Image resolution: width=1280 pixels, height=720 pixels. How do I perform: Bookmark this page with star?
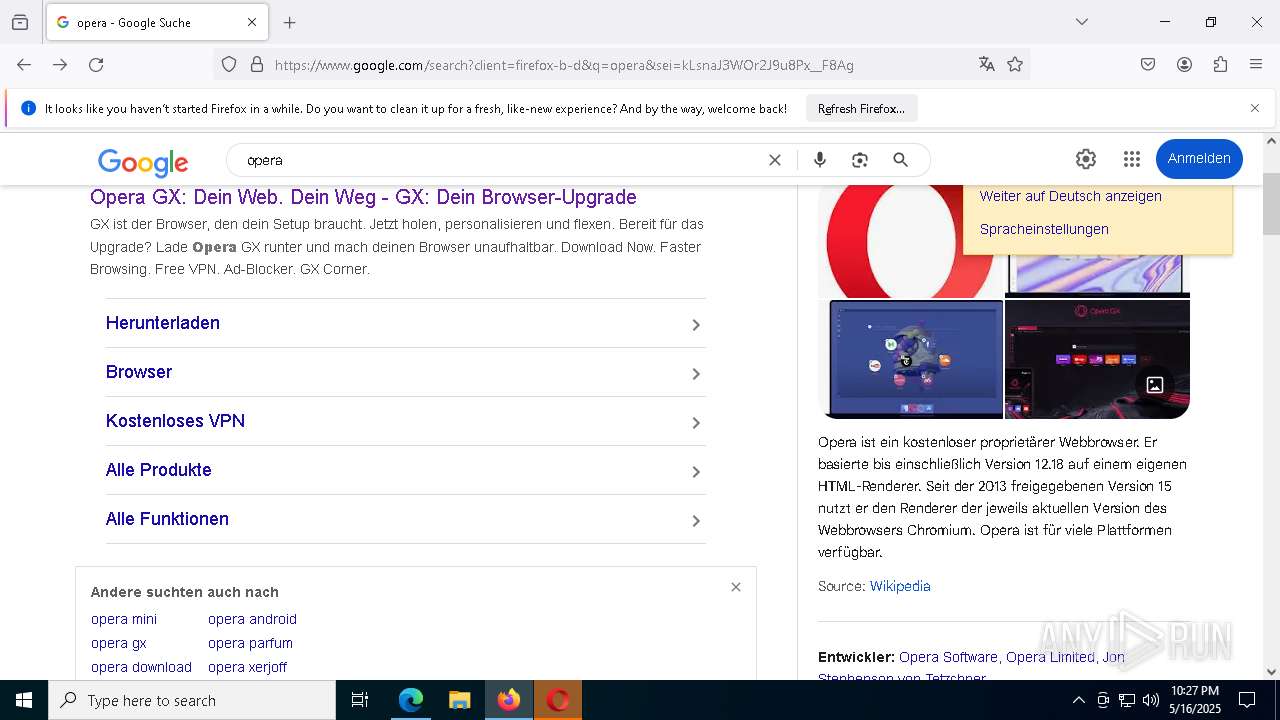tap(1015, 64)
